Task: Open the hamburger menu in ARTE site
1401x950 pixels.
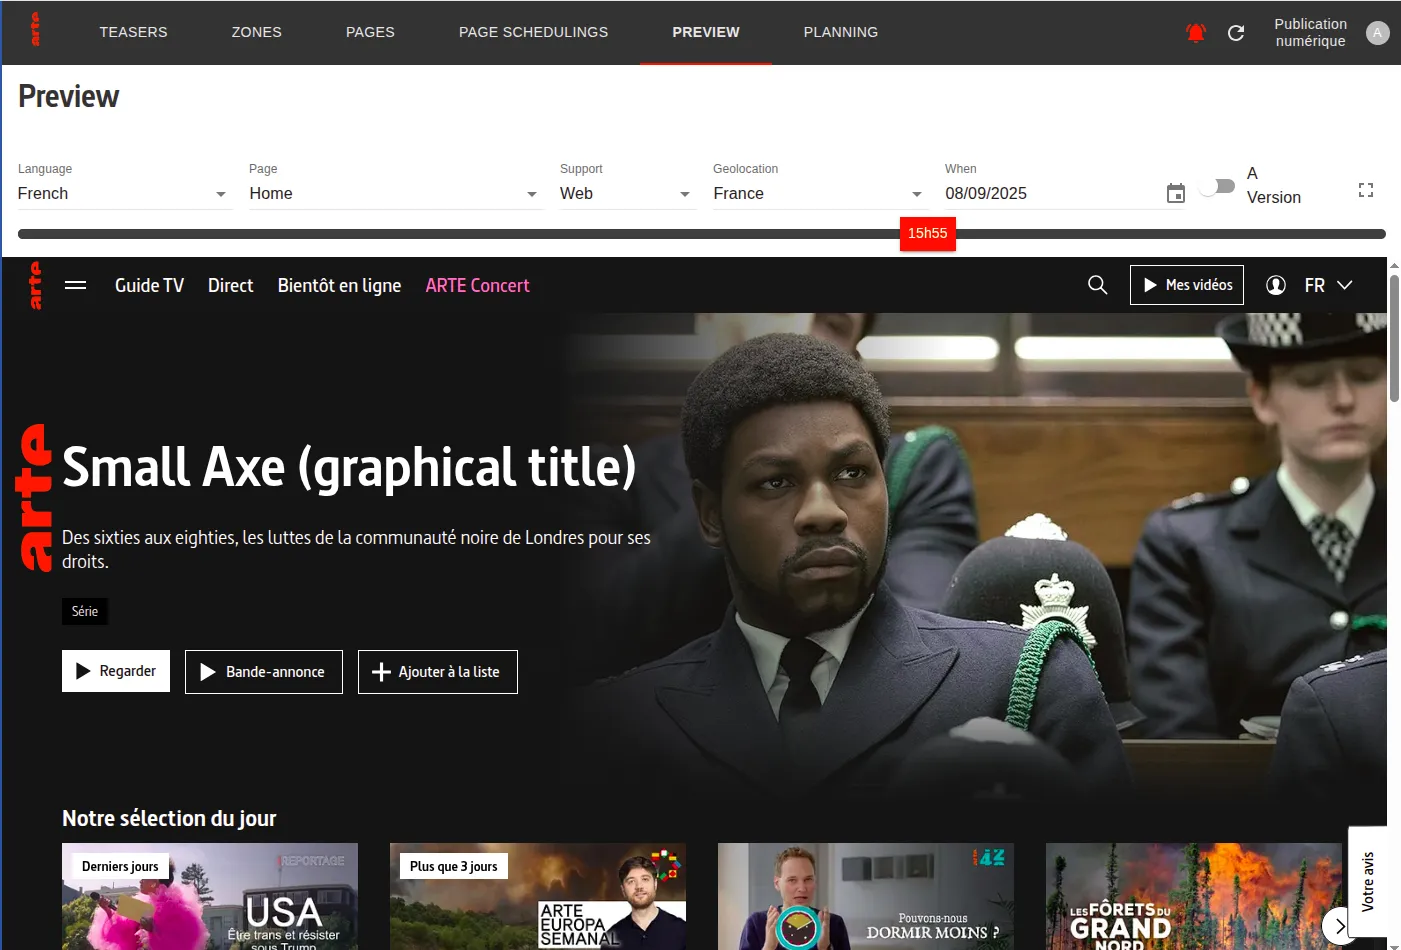Action: 75,285
